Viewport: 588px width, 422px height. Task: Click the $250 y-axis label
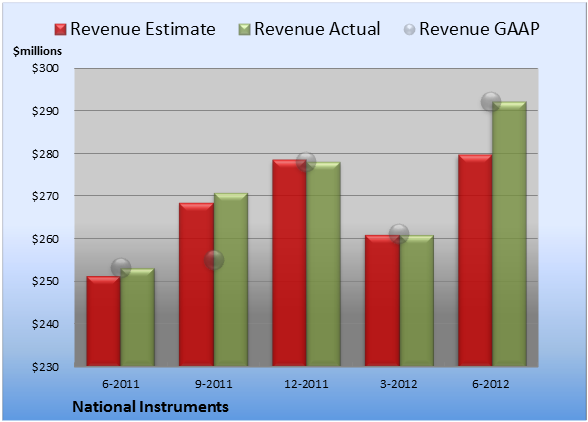pyautogui.click(x=45, y=281)
